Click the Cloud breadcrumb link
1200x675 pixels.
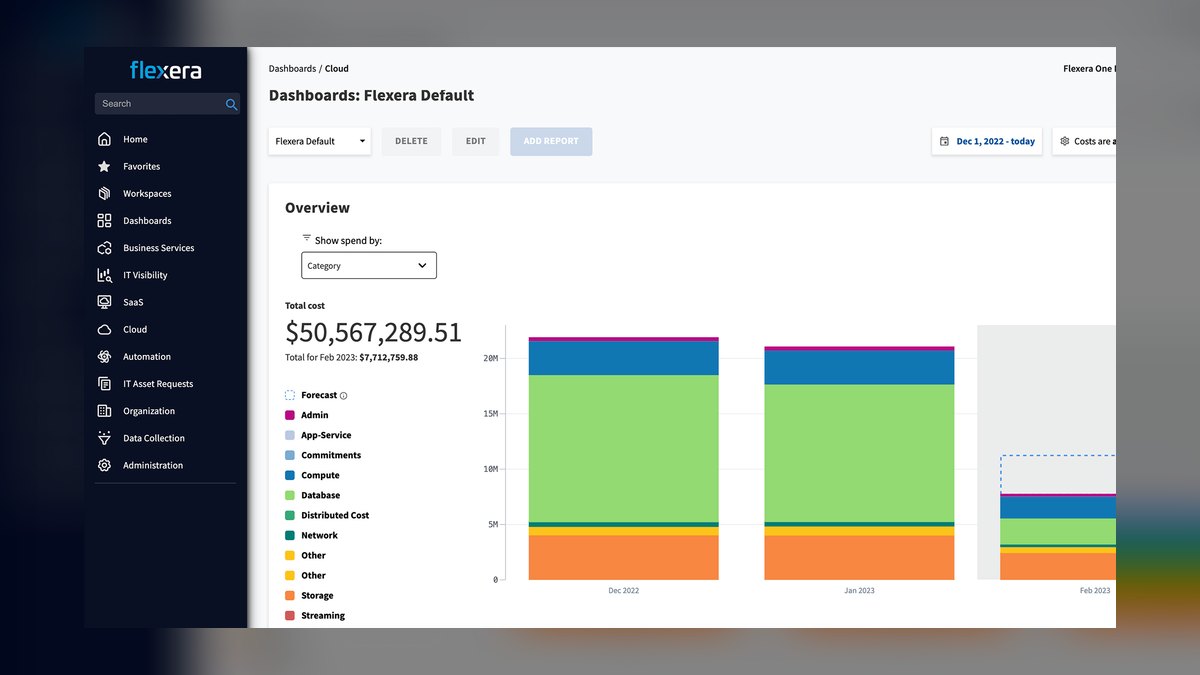pyautogui.click(x=337, y=69)
